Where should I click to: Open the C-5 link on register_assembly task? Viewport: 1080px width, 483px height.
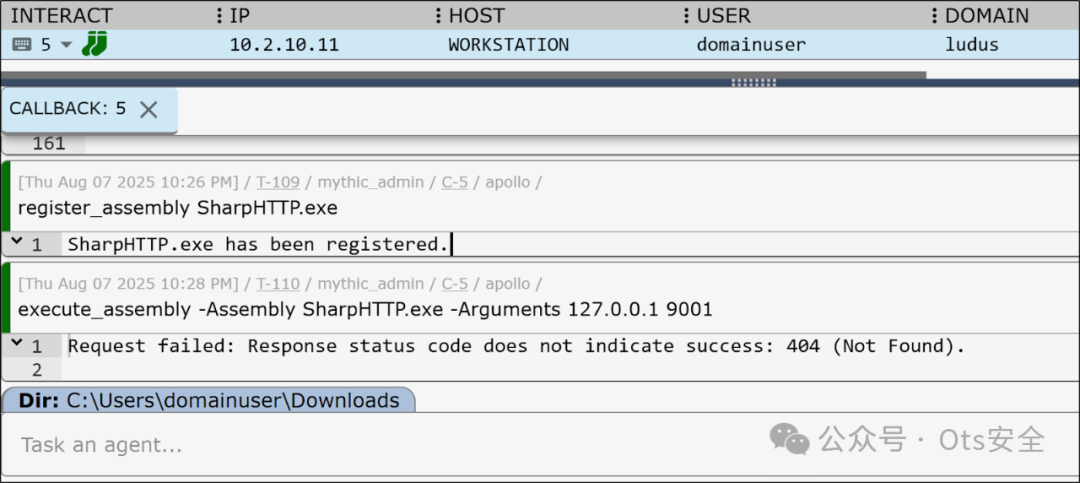pyautogui.click(x=455, y=183)
